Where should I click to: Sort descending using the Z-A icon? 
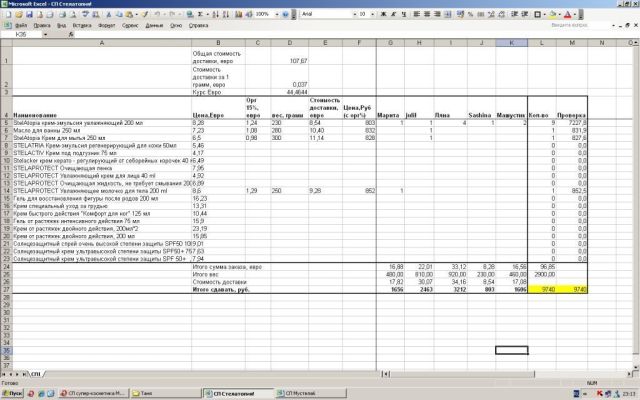pos(226,14)
